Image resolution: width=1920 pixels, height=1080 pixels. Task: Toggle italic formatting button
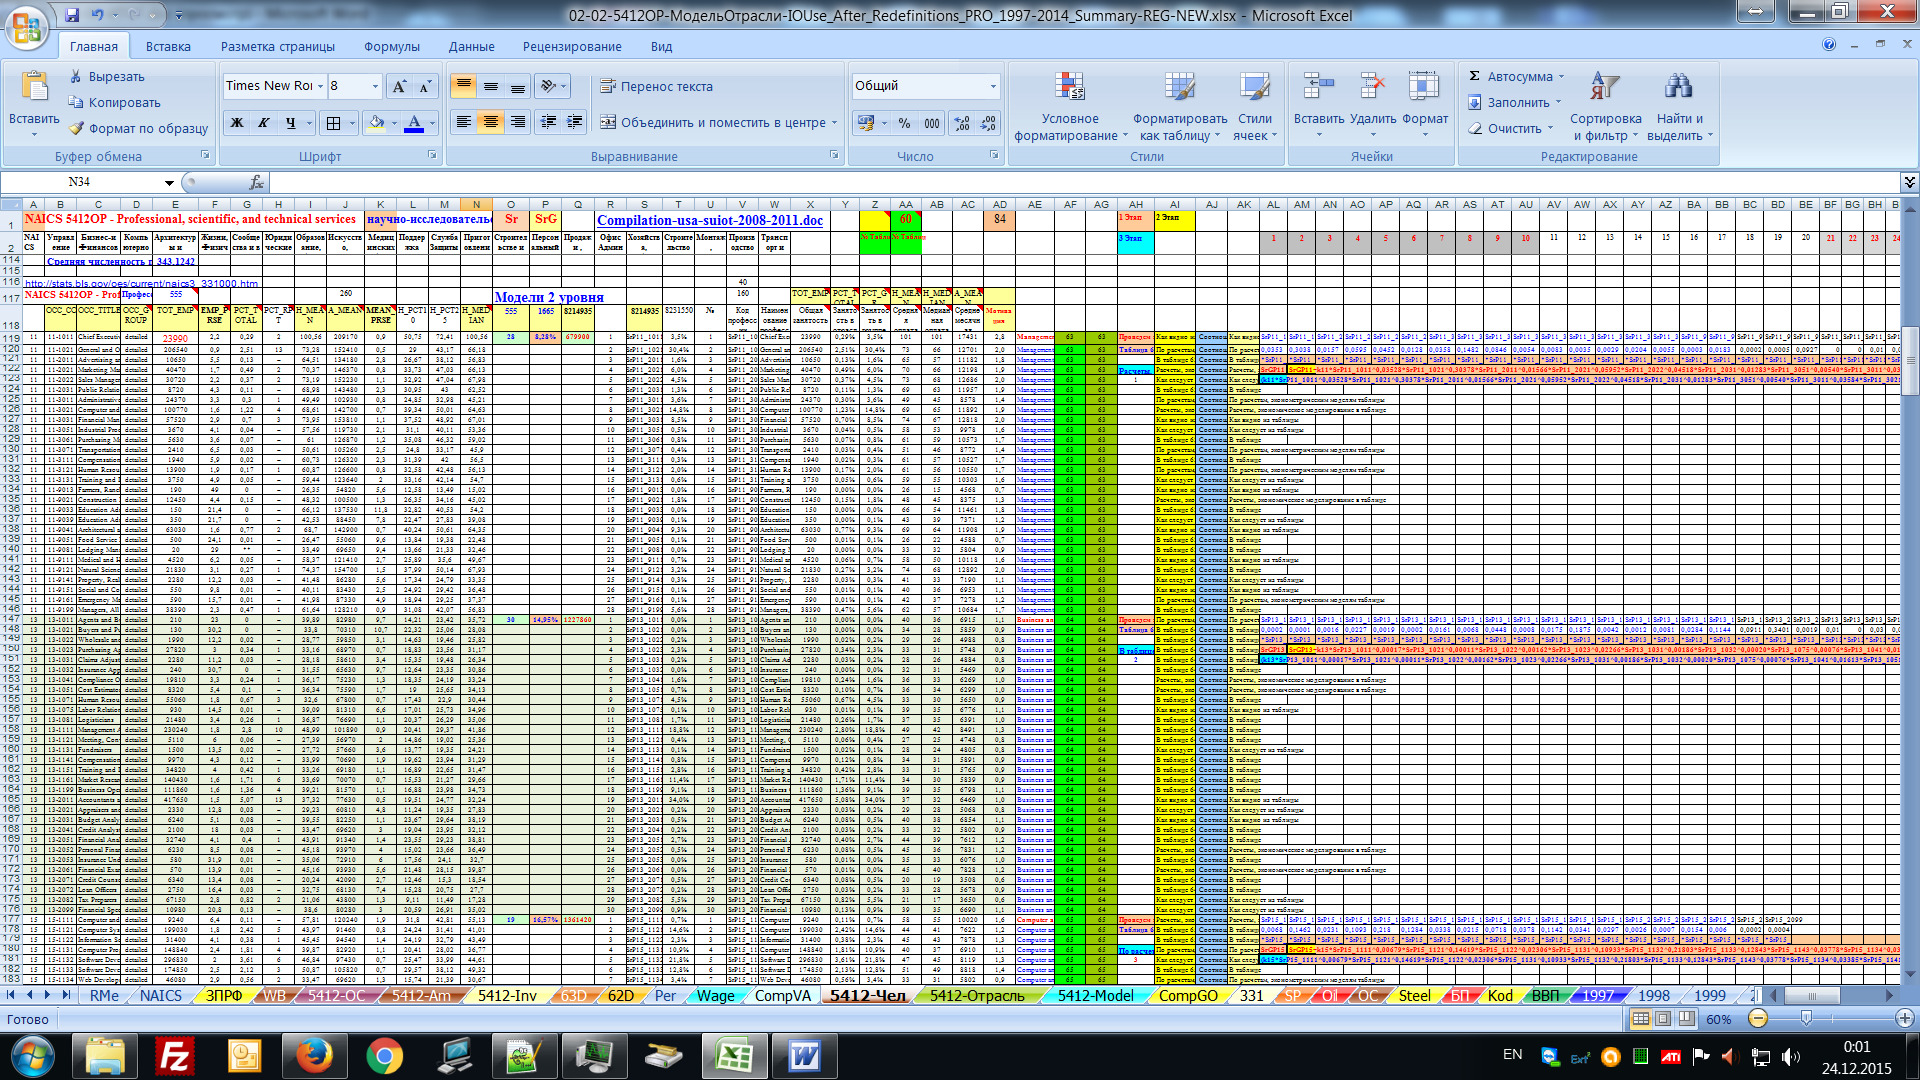(264, 123)
